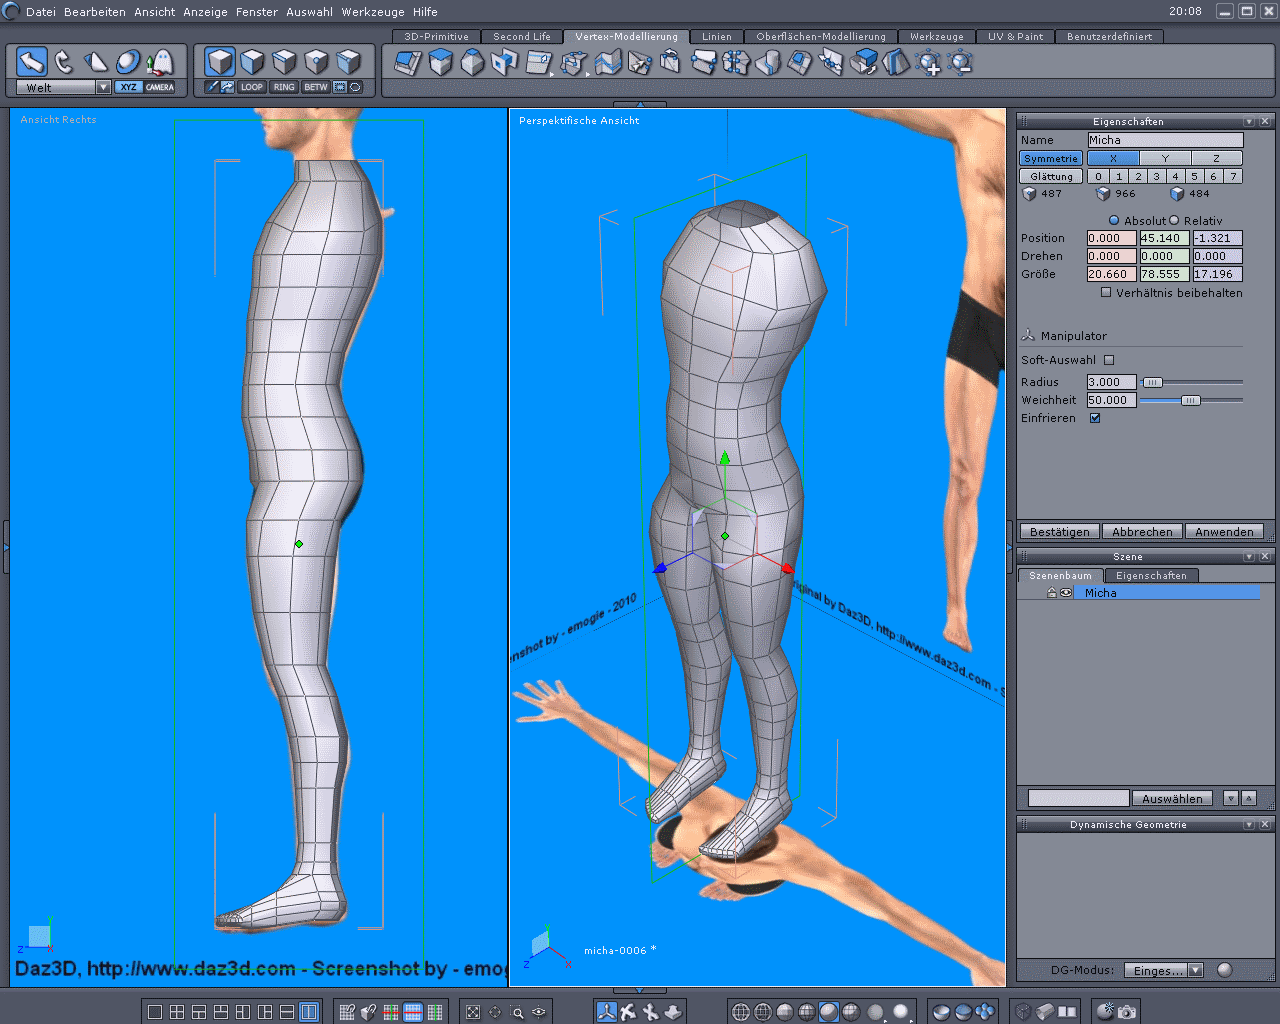This screenshot has width=1280, height=1024.
Task: Open the Szene panel menu arrow
Action: click(x=1249, y=556)
